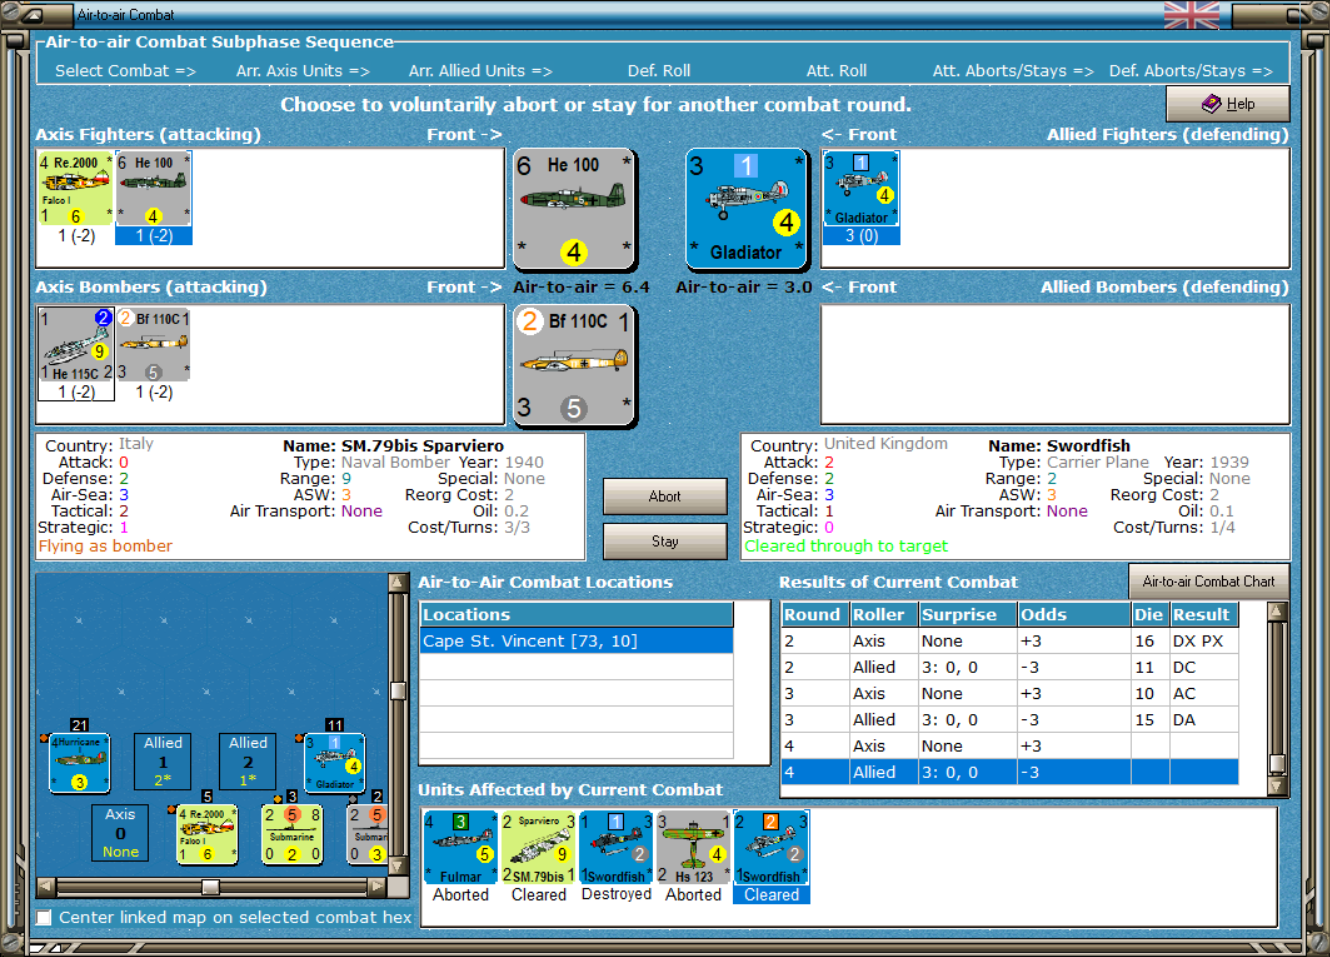1330x957 pixels.
Task: Click the map vertical scrollbar down arrow
Action: pos(397,866)
